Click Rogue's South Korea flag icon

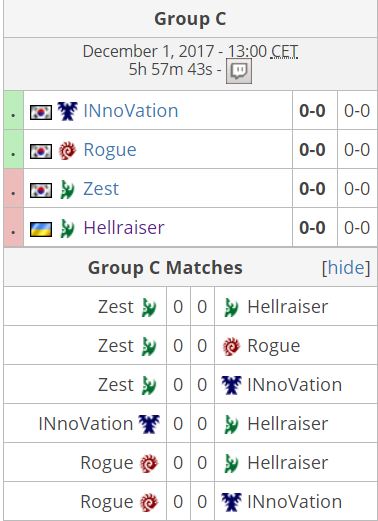[x=41, y=151]
